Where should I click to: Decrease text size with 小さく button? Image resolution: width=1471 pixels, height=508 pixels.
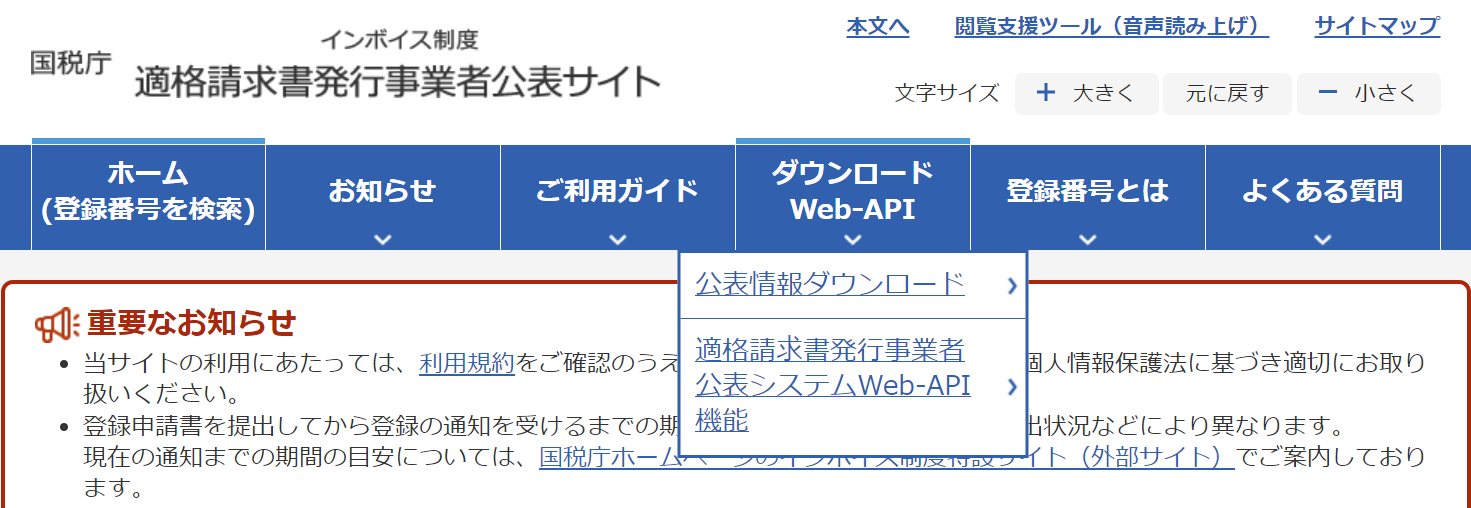[x=1369, y=94]
